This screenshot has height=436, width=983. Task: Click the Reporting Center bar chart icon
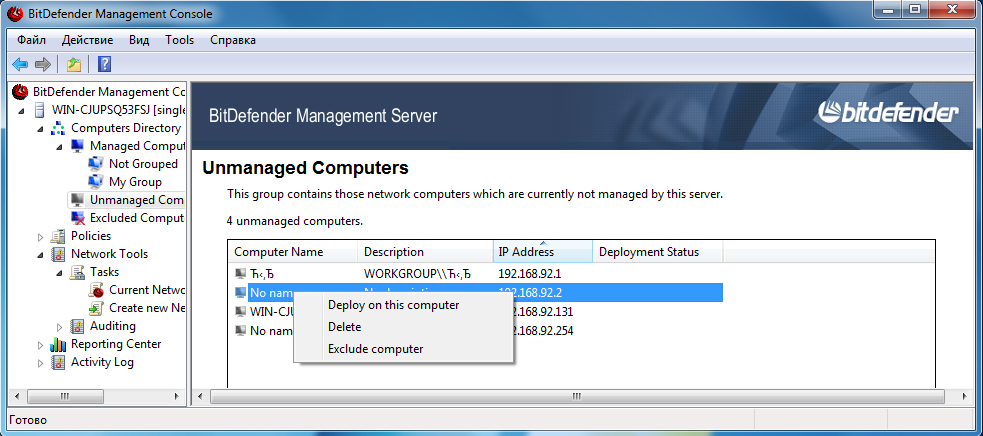pyautogui.click(x=58, y=344)
